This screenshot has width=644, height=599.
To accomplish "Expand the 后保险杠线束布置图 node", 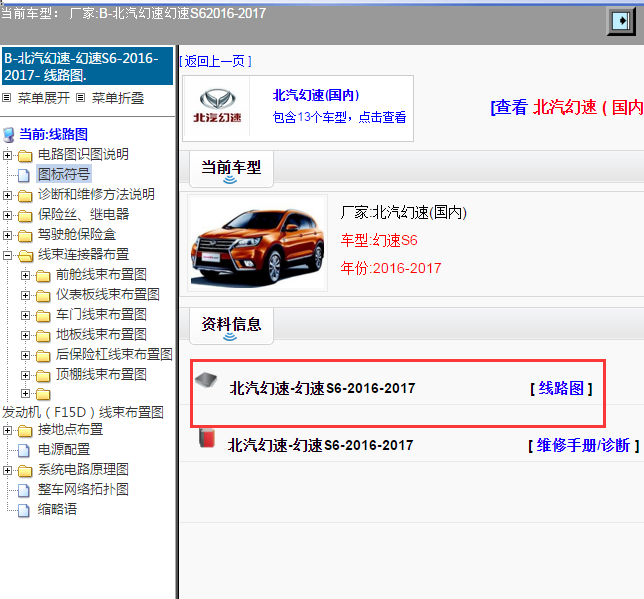I will tap(25, 355).
